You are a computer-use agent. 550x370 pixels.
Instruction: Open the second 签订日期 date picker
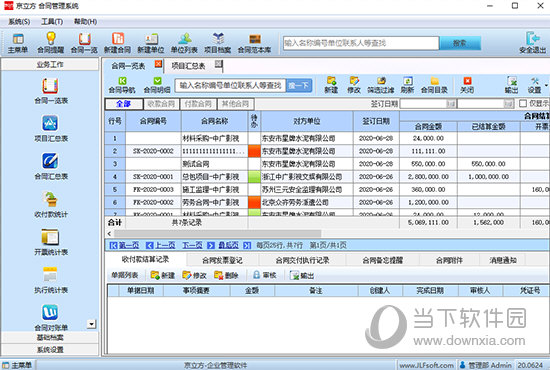point(509,103)
